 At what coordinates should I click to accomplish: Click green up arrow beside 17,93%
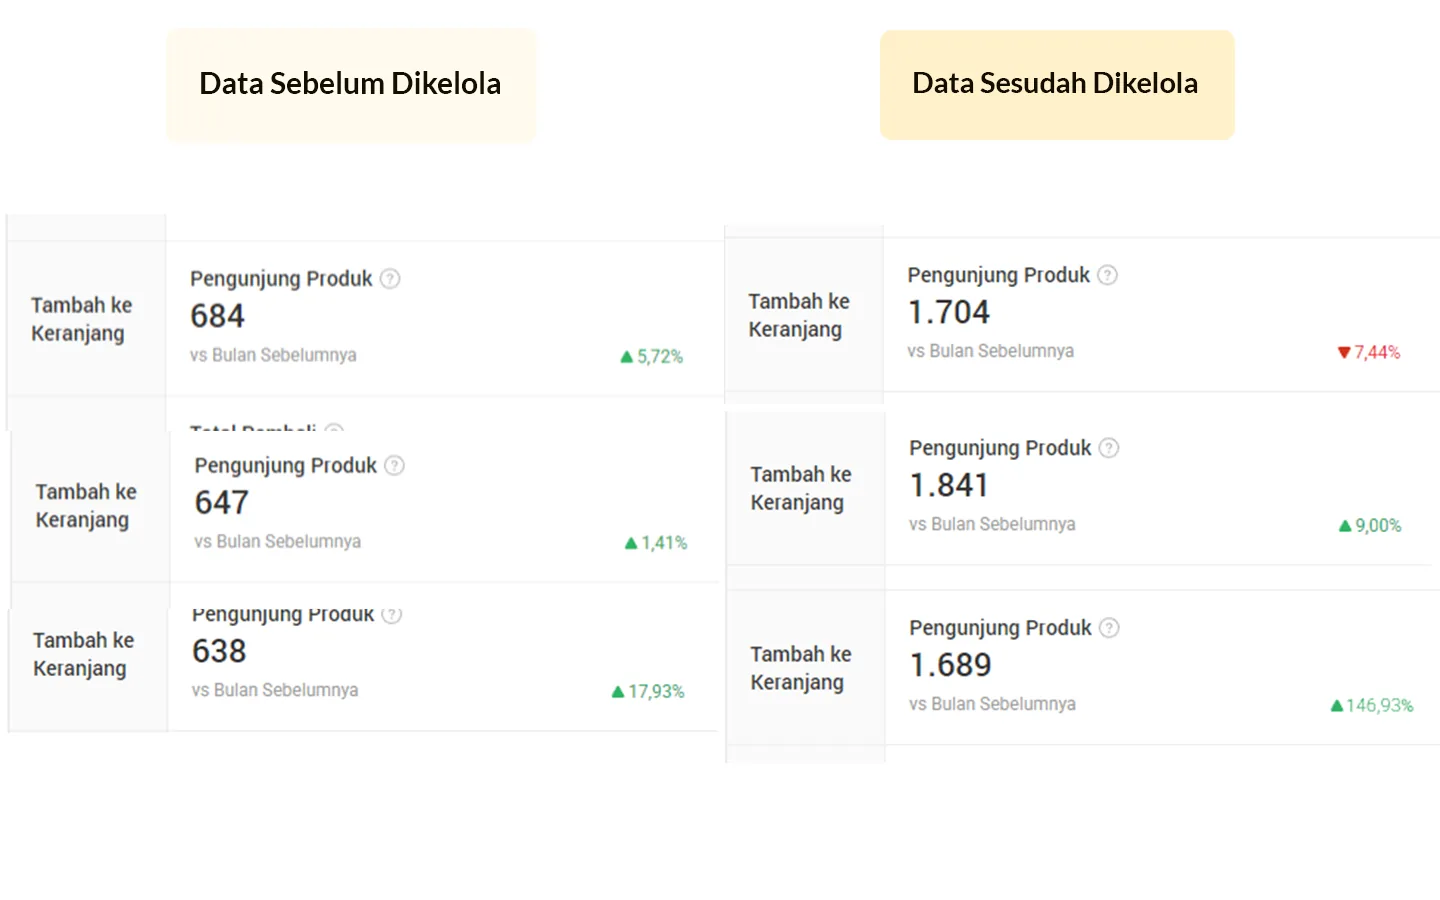[618, 692]
